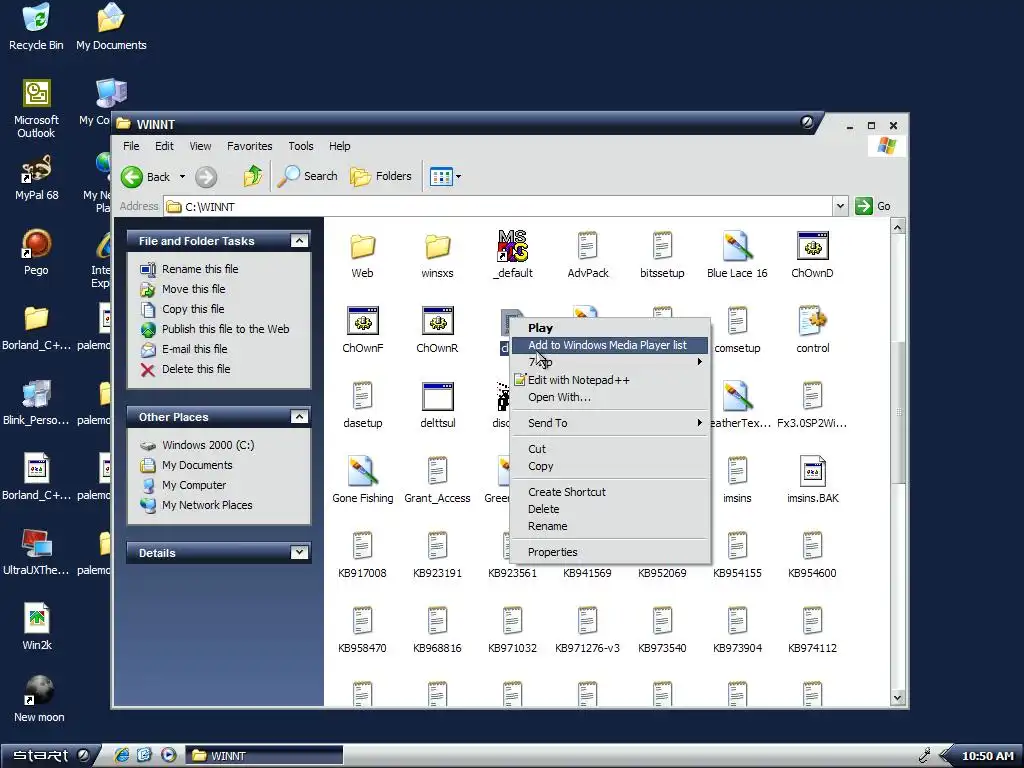The image size is (1024, 768).
Task: Click the file list scrollbar down arrow
Action: pos(897,697)
